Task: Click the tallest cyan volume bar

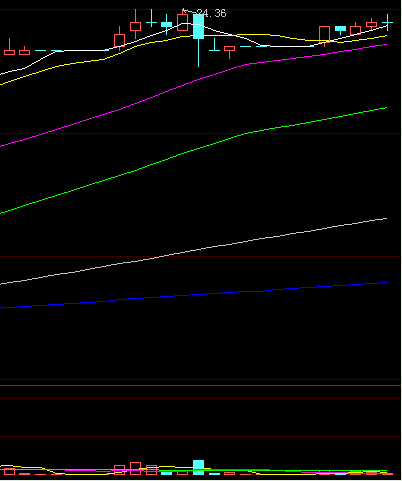Action: (x=198, y=467)
